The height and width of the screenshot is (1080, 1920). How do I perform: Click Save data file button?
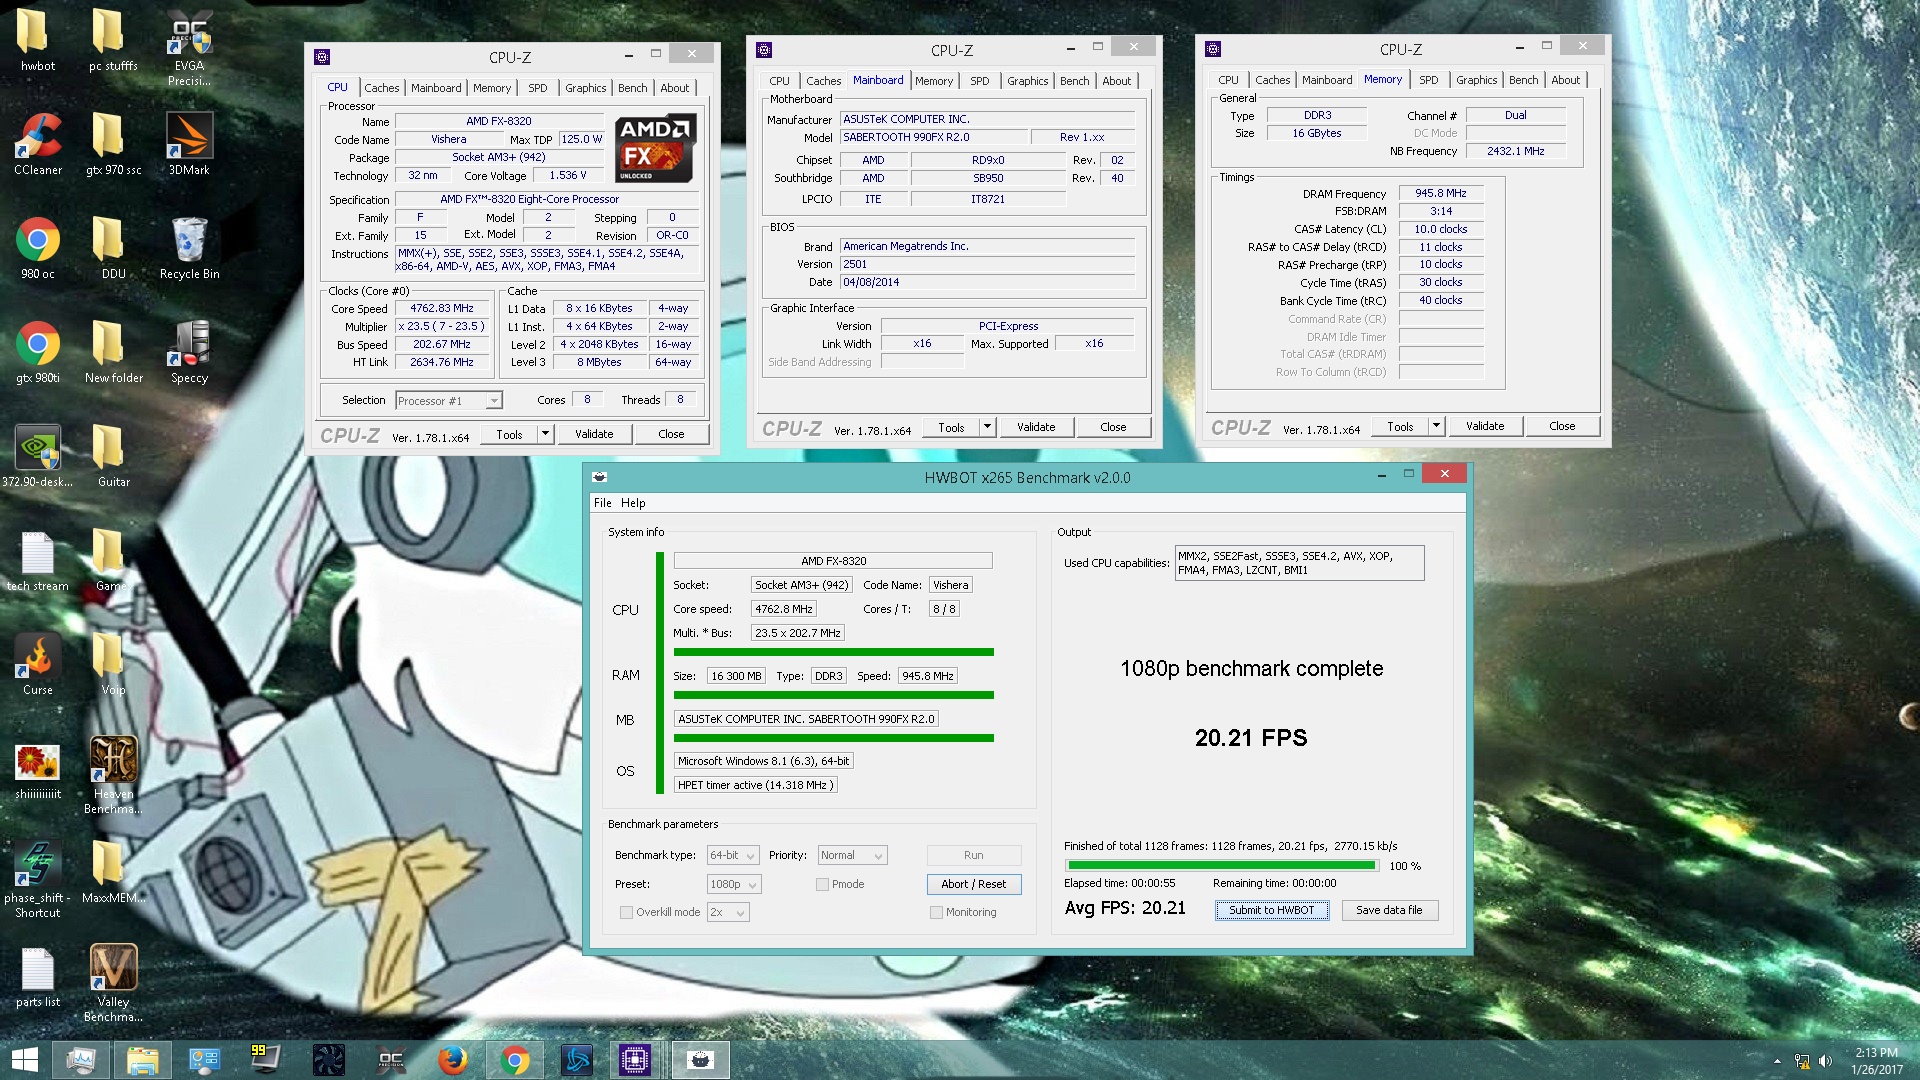[x=1389, y=910]
